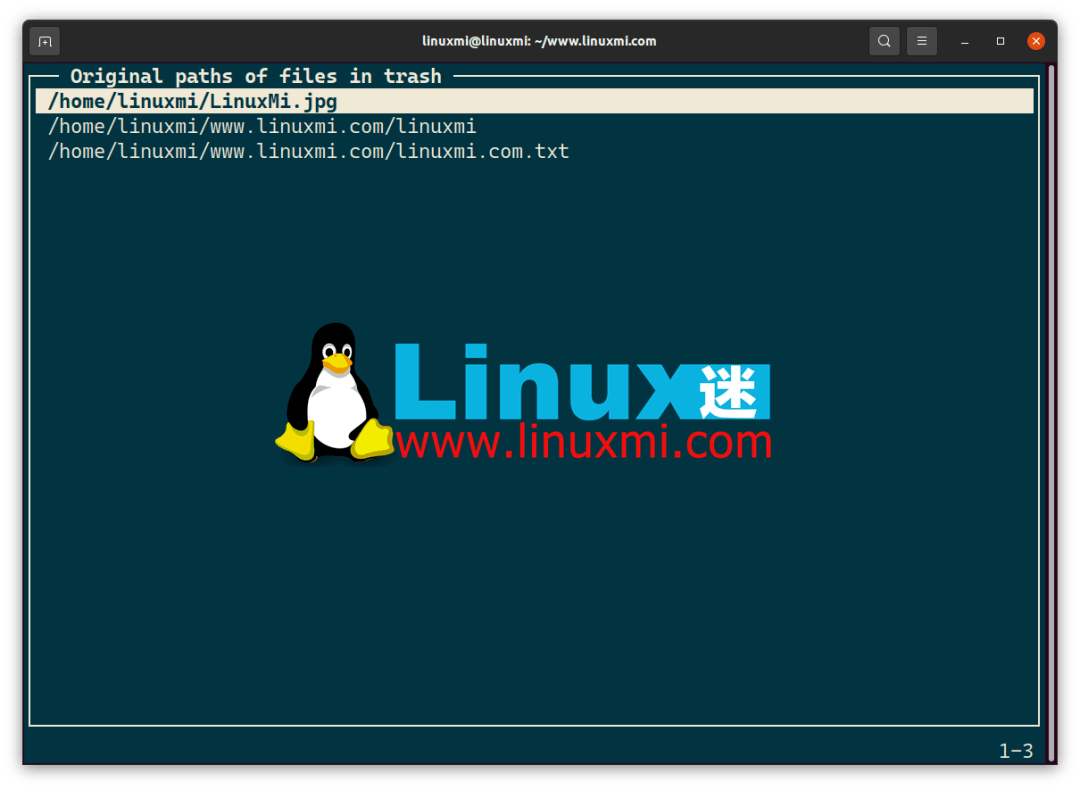The height and width of the screenshot is (790, 1080).
Task: Click the 1-3 item counter
Action: point(1016,750)
